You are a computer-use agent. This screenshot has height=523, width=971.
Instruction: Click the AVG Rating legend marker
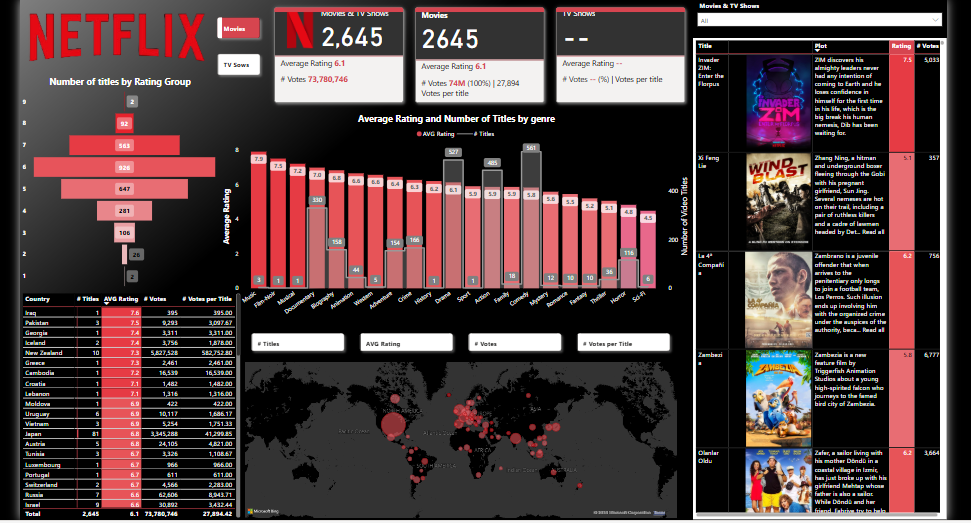coord(419,134)
